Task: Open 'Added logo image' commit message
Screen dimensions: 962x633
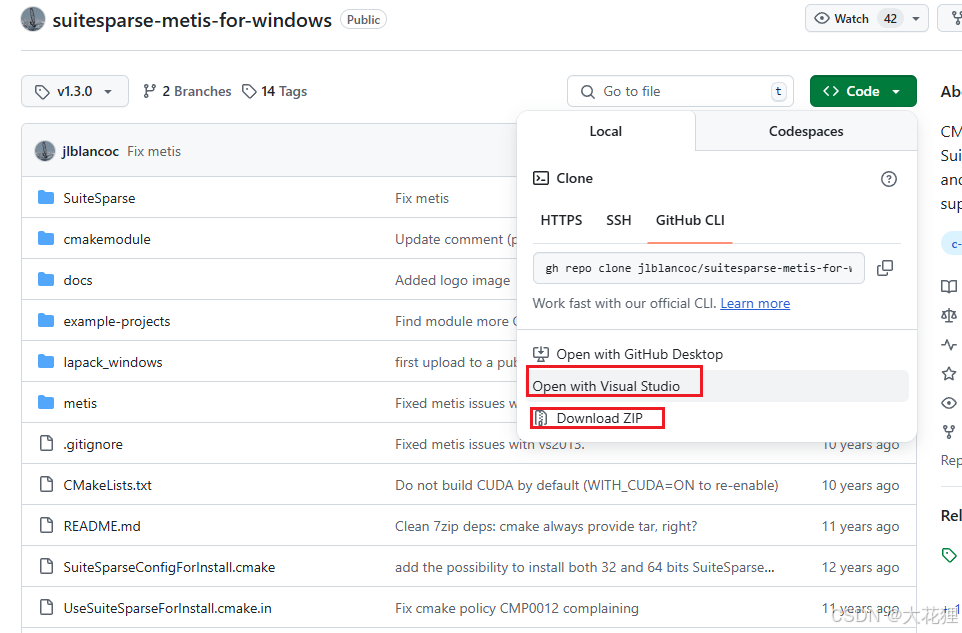Action: (x=453, y=280)
